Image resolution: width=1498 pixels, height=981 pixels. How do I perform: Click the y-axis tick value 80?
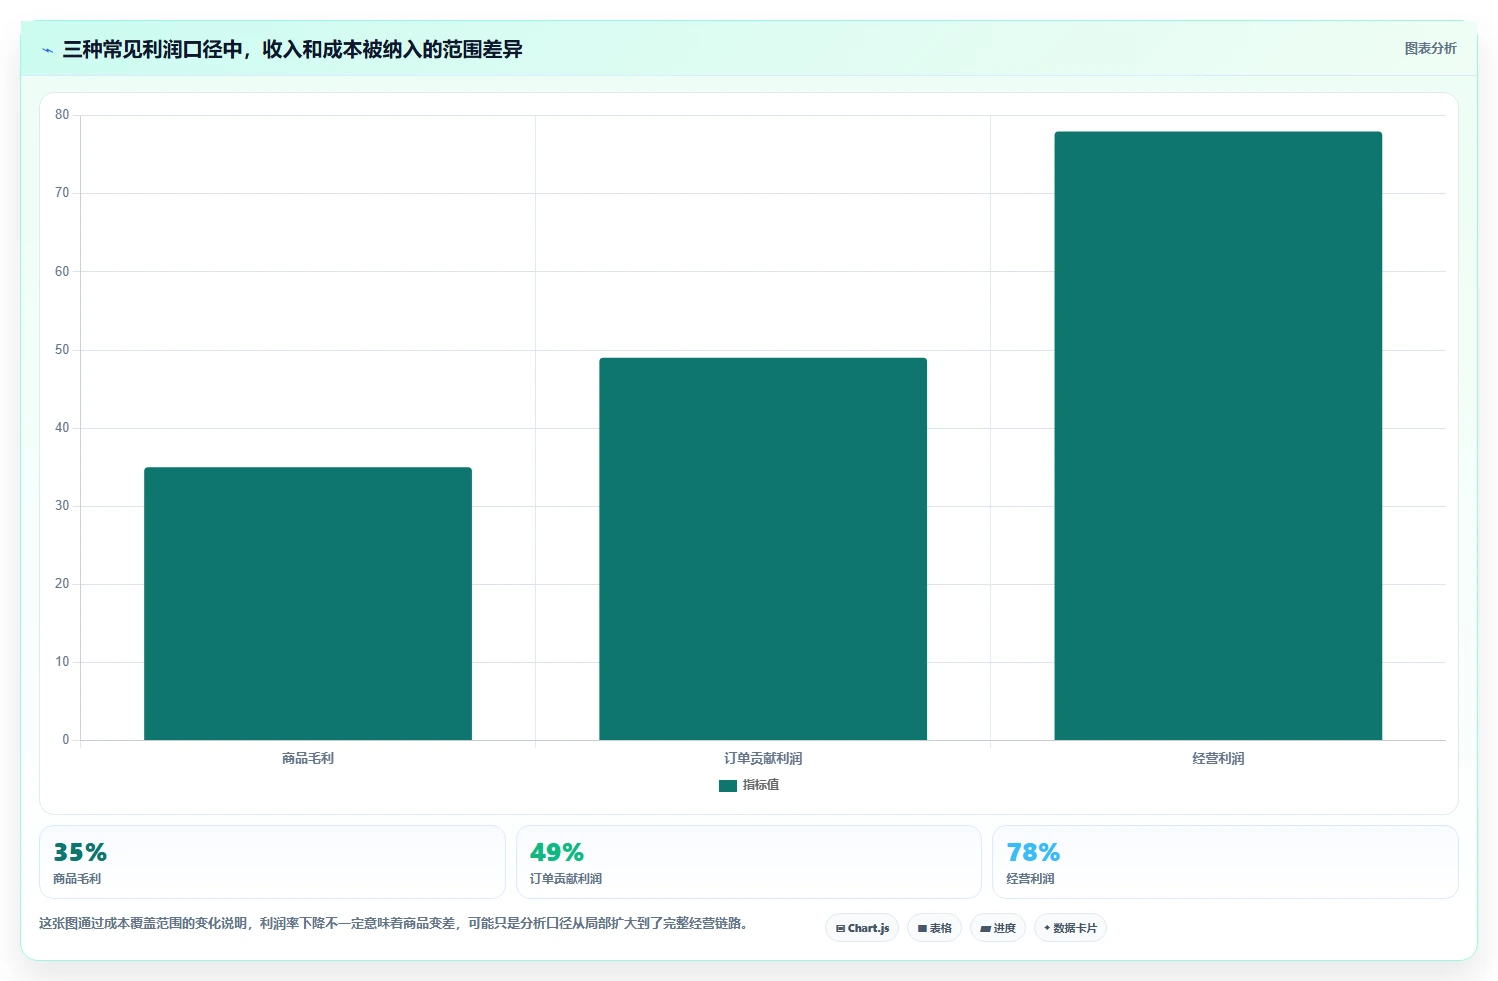pyautogui.click(x=62, y=115)
